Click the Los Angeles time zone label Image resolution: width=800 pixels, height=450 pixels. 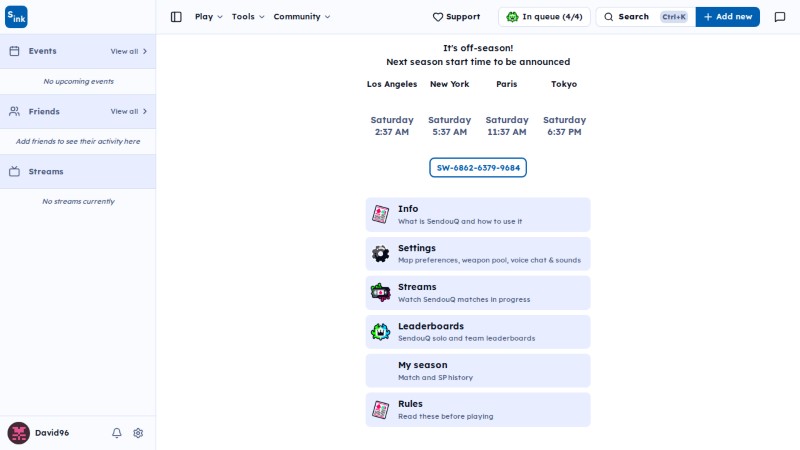pos(392,84)
